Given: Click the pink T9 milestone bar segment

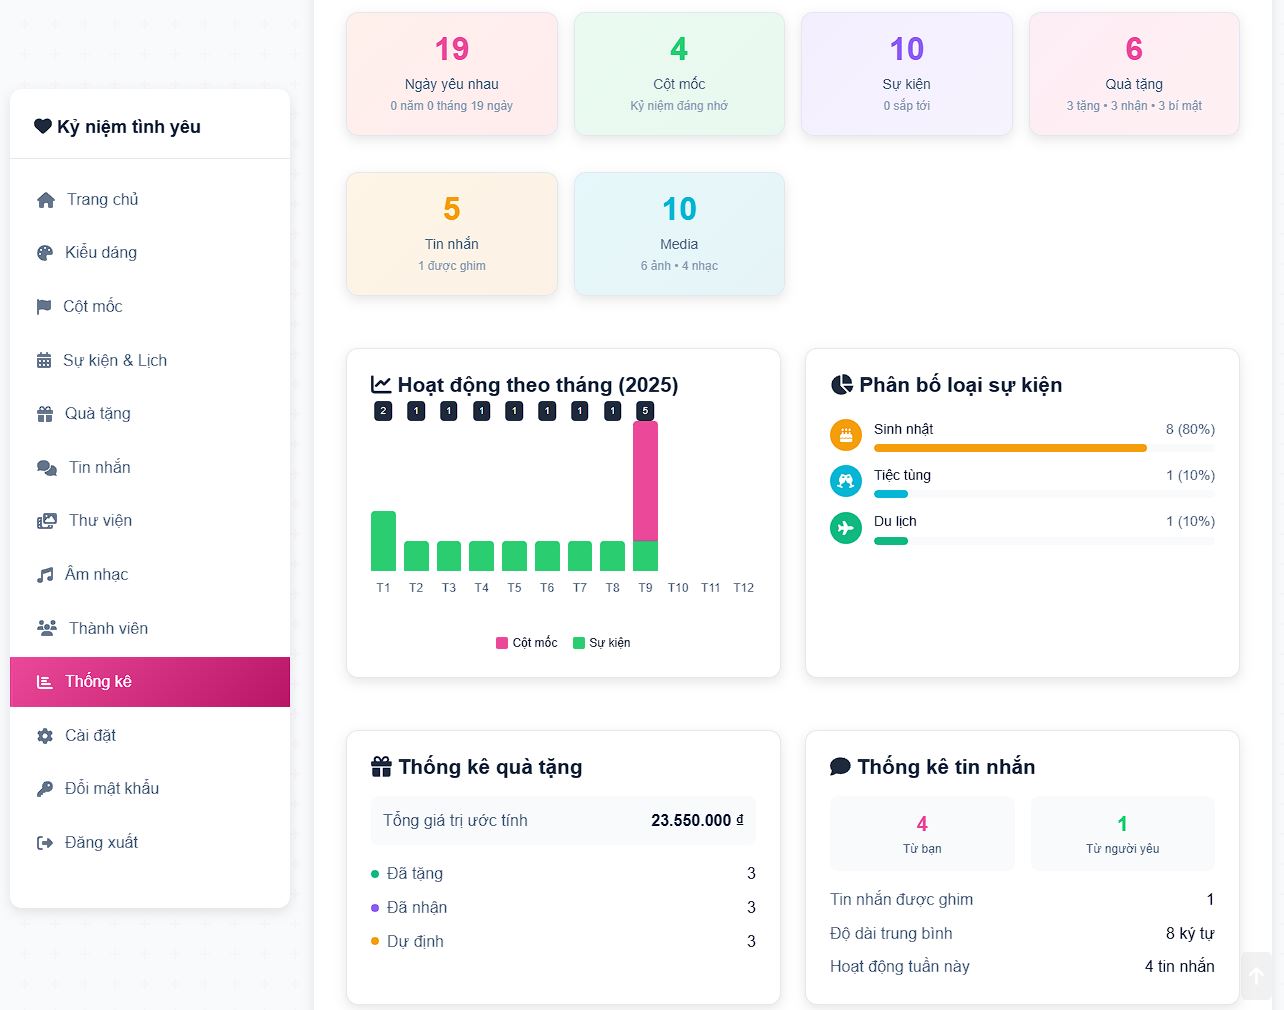Looking at the screenshot, I should pos(645,480).
